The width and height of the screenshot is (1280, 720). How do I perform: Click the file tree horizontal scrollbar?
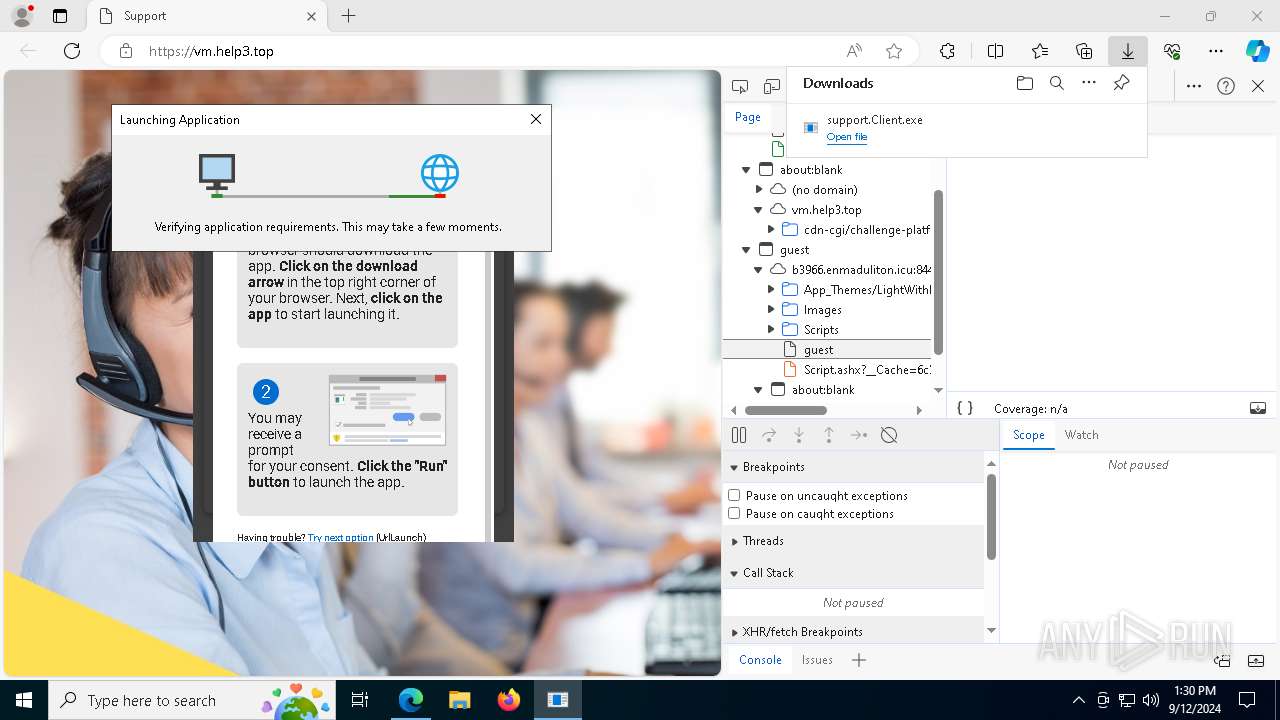(x=786, y=410)
